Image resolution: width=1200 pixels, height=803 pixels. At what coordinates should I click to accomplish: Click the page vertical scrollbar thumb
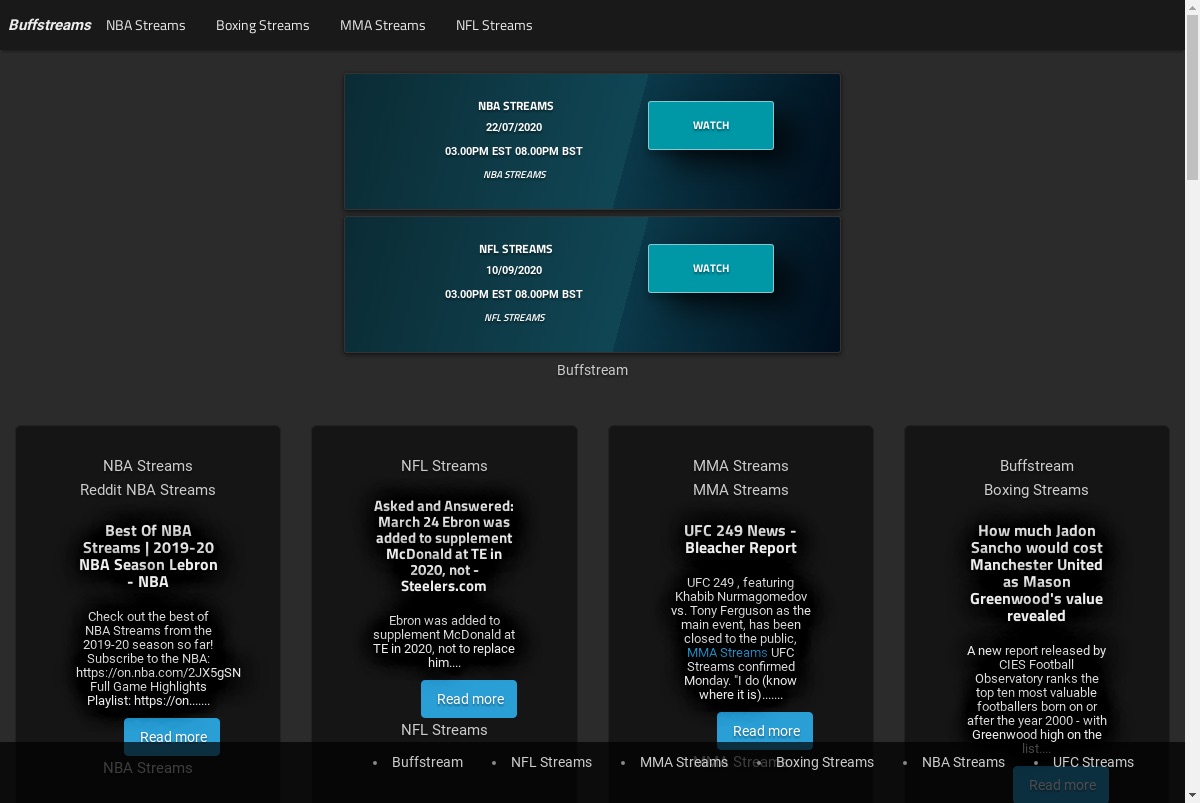click(1192, 98)
